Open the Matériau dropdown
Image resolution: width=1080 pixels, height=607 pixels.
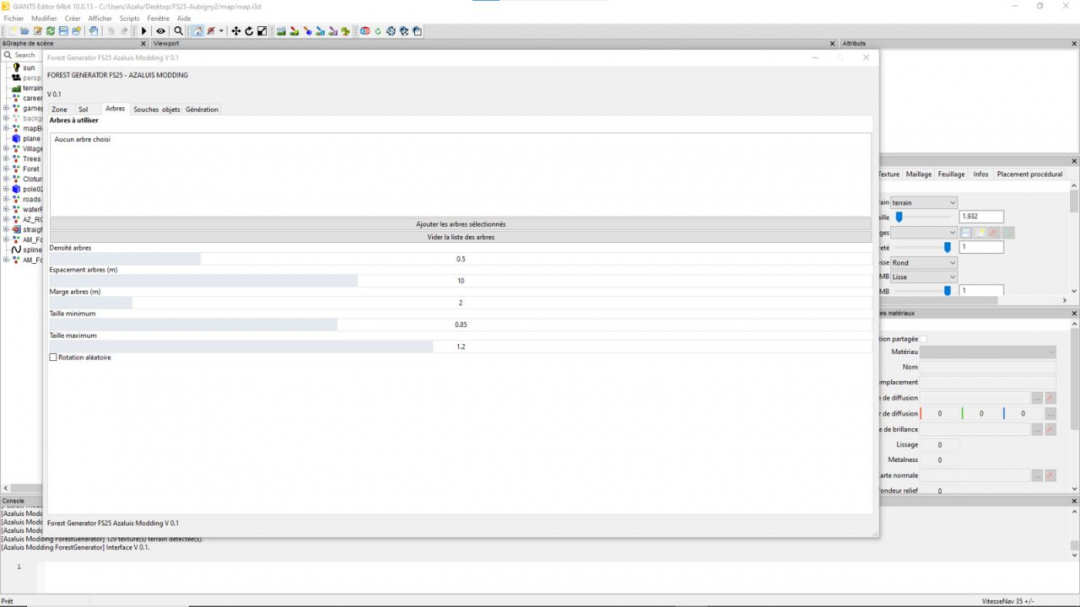988,352
